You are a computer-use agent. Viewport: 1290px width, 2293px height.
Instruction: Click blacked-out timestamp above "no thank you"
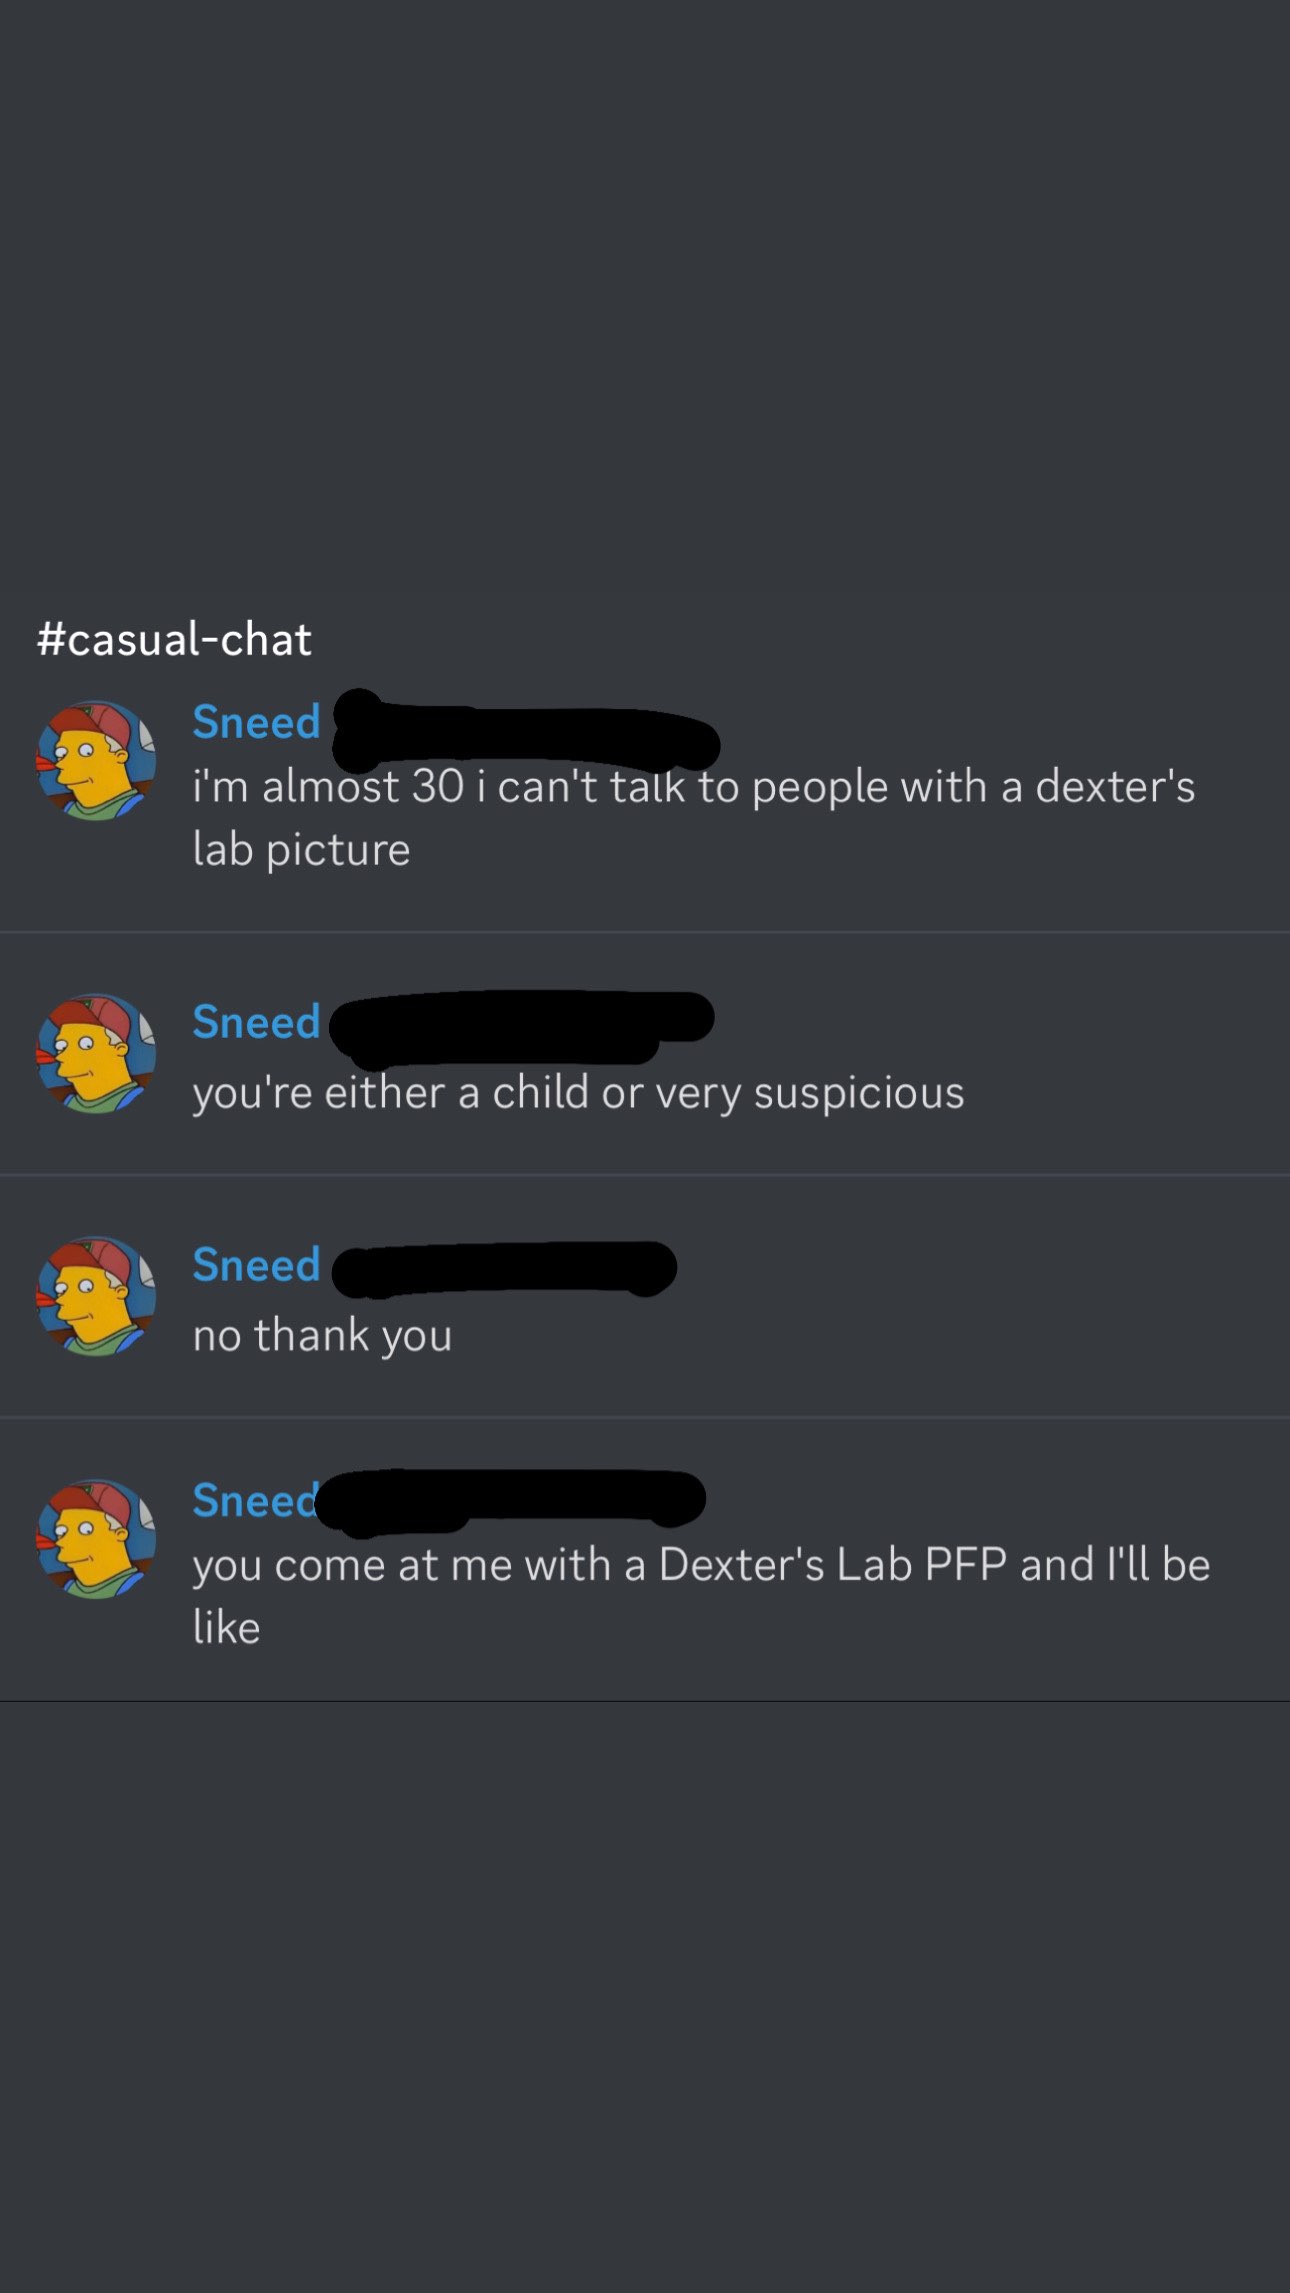[504, 1269]
